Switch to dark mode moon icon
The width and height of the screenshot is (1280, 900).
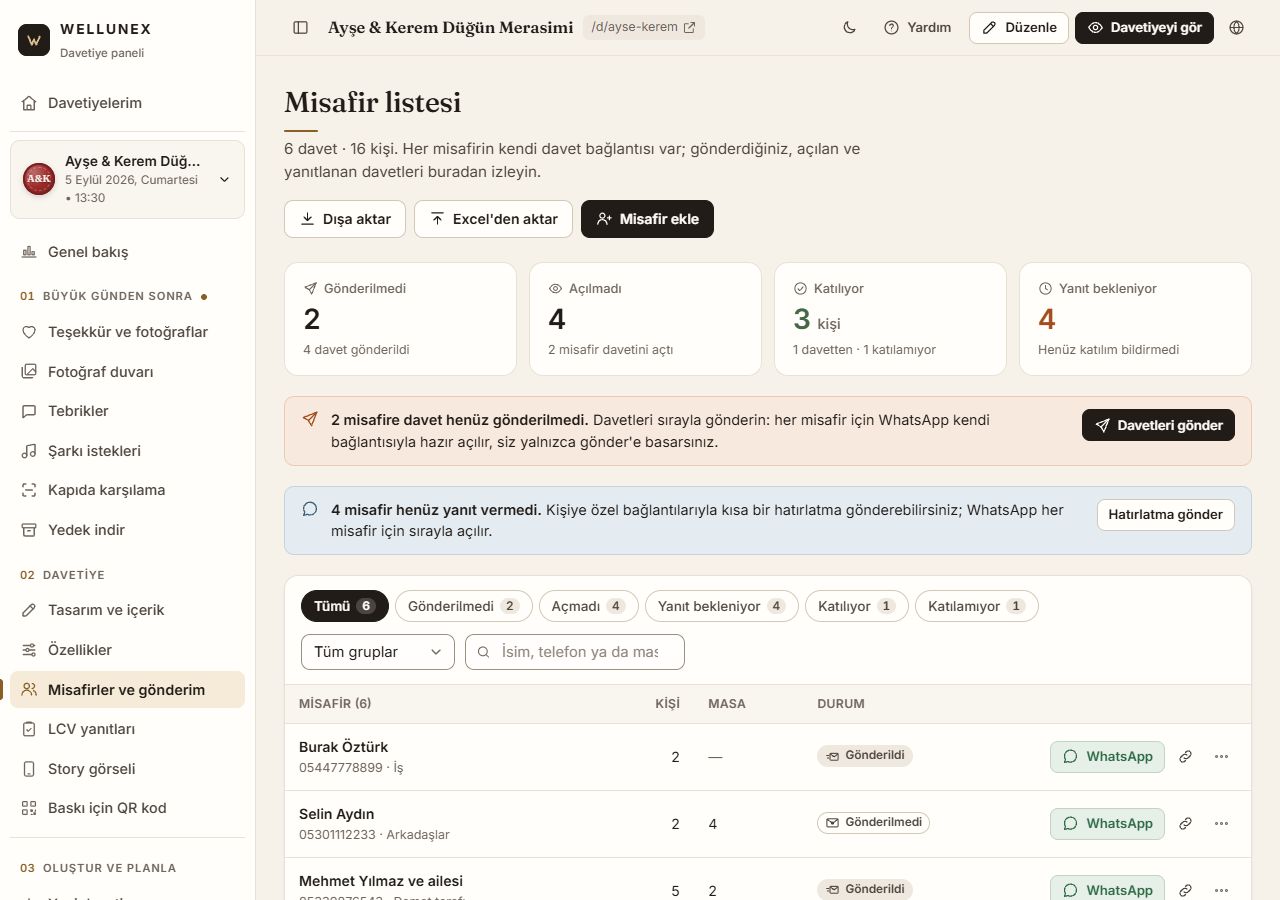pyautogui.click(x=850, y=28)
